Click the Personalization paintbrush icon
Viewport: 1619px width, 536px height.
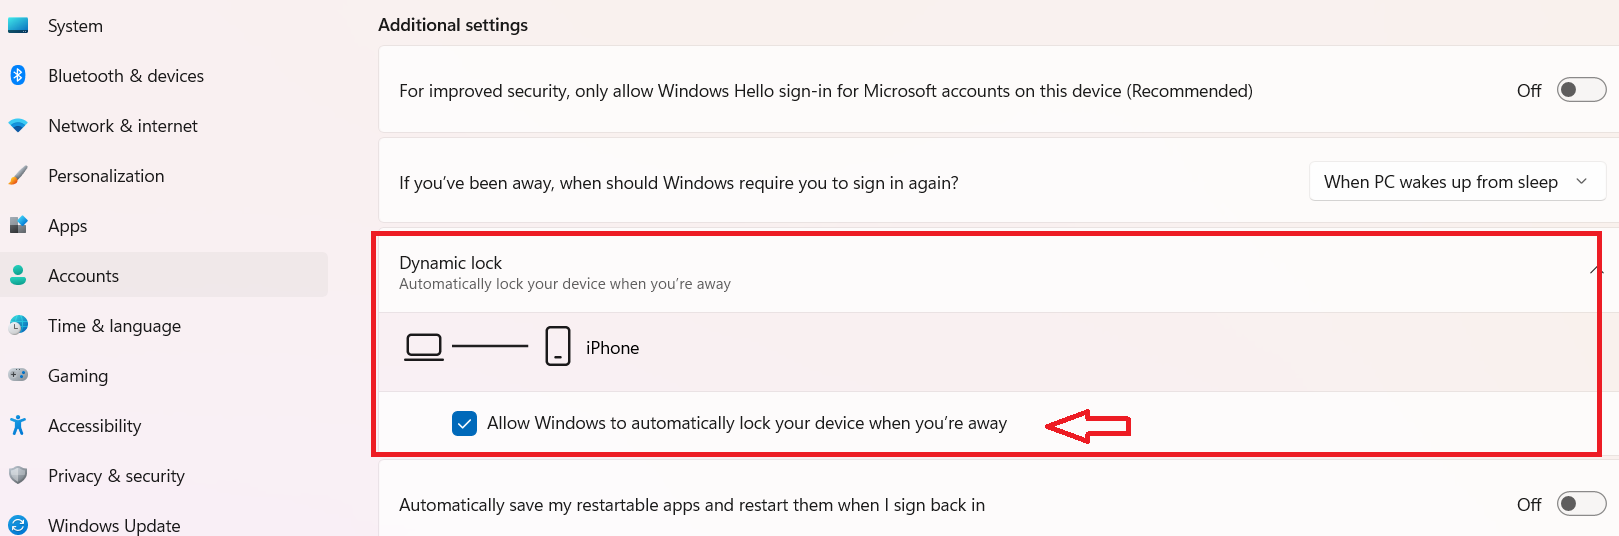(18, 176)
